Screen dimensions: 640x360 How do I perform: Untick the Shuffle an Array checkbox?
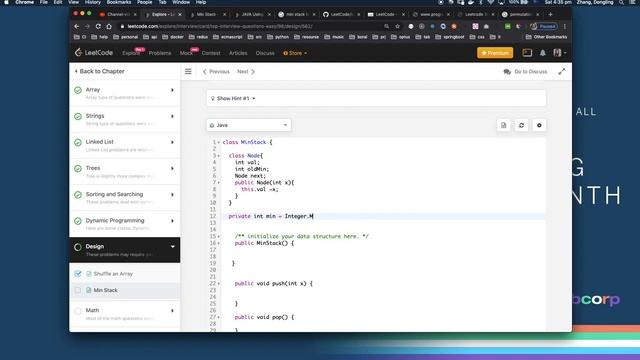[x=78, y=274]
